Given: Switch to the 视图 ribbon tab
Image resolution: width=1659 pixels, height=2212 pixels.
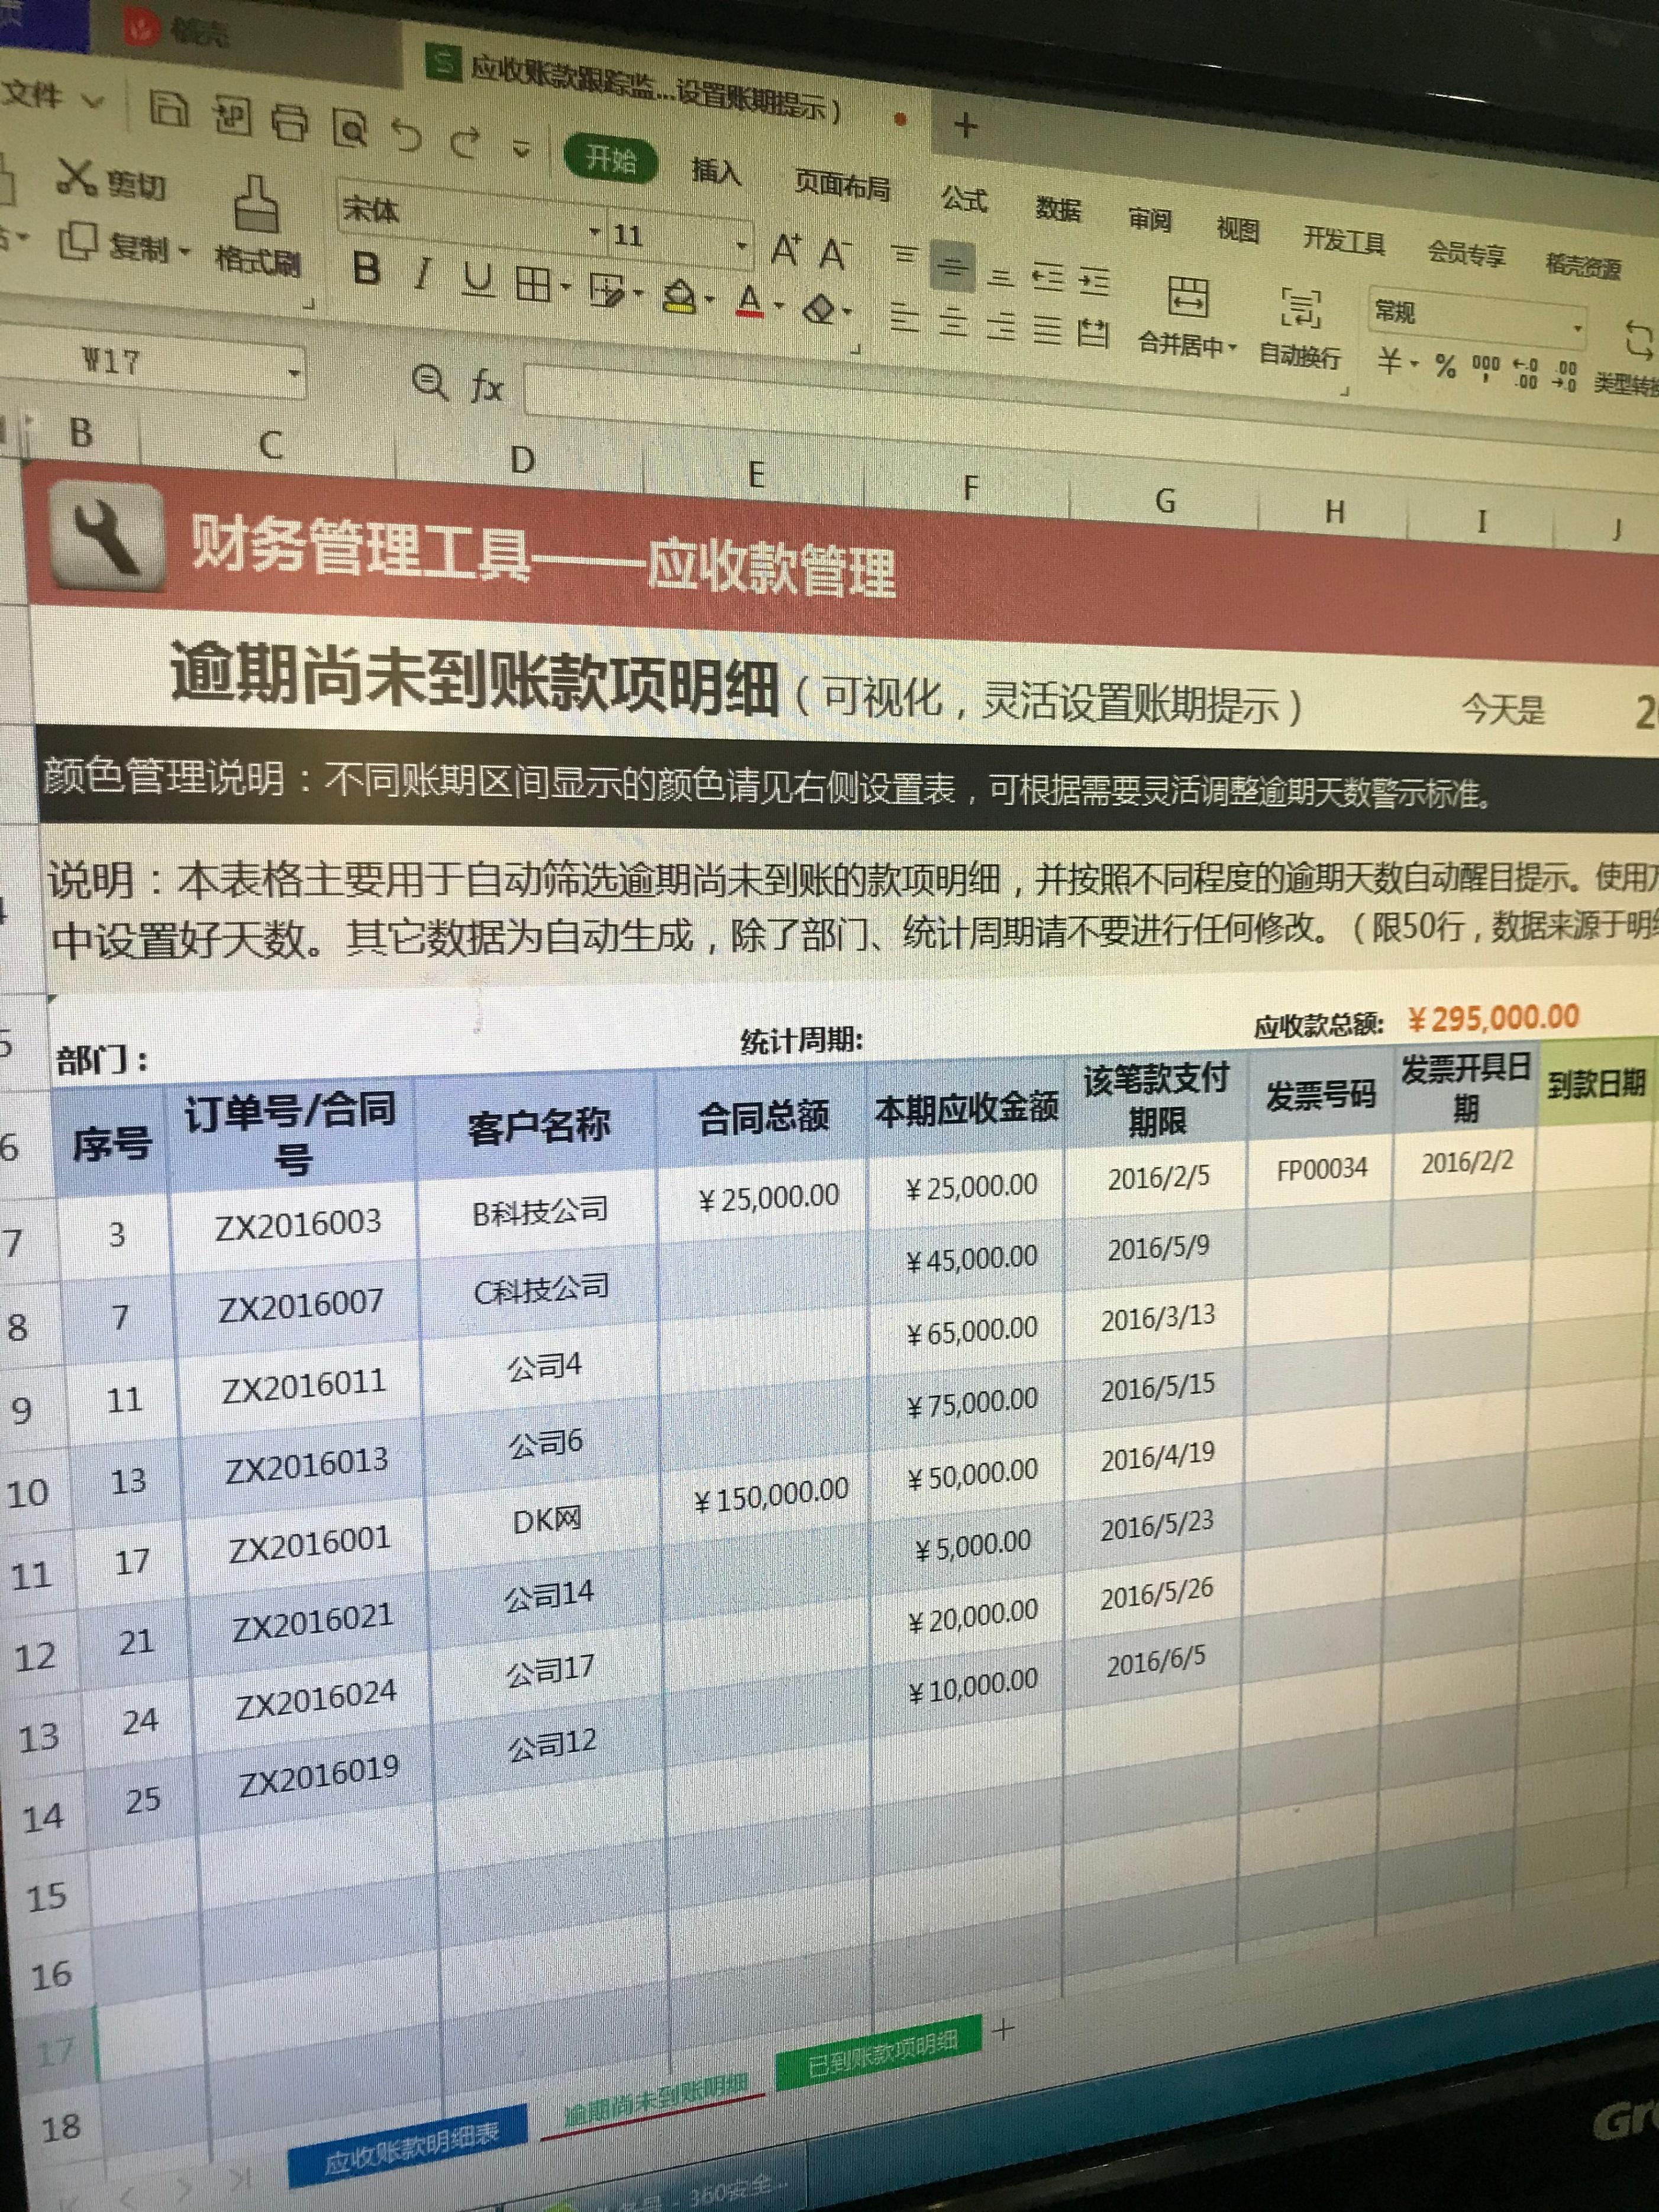Looking at the screenshot, I should tap(1237, 229).
